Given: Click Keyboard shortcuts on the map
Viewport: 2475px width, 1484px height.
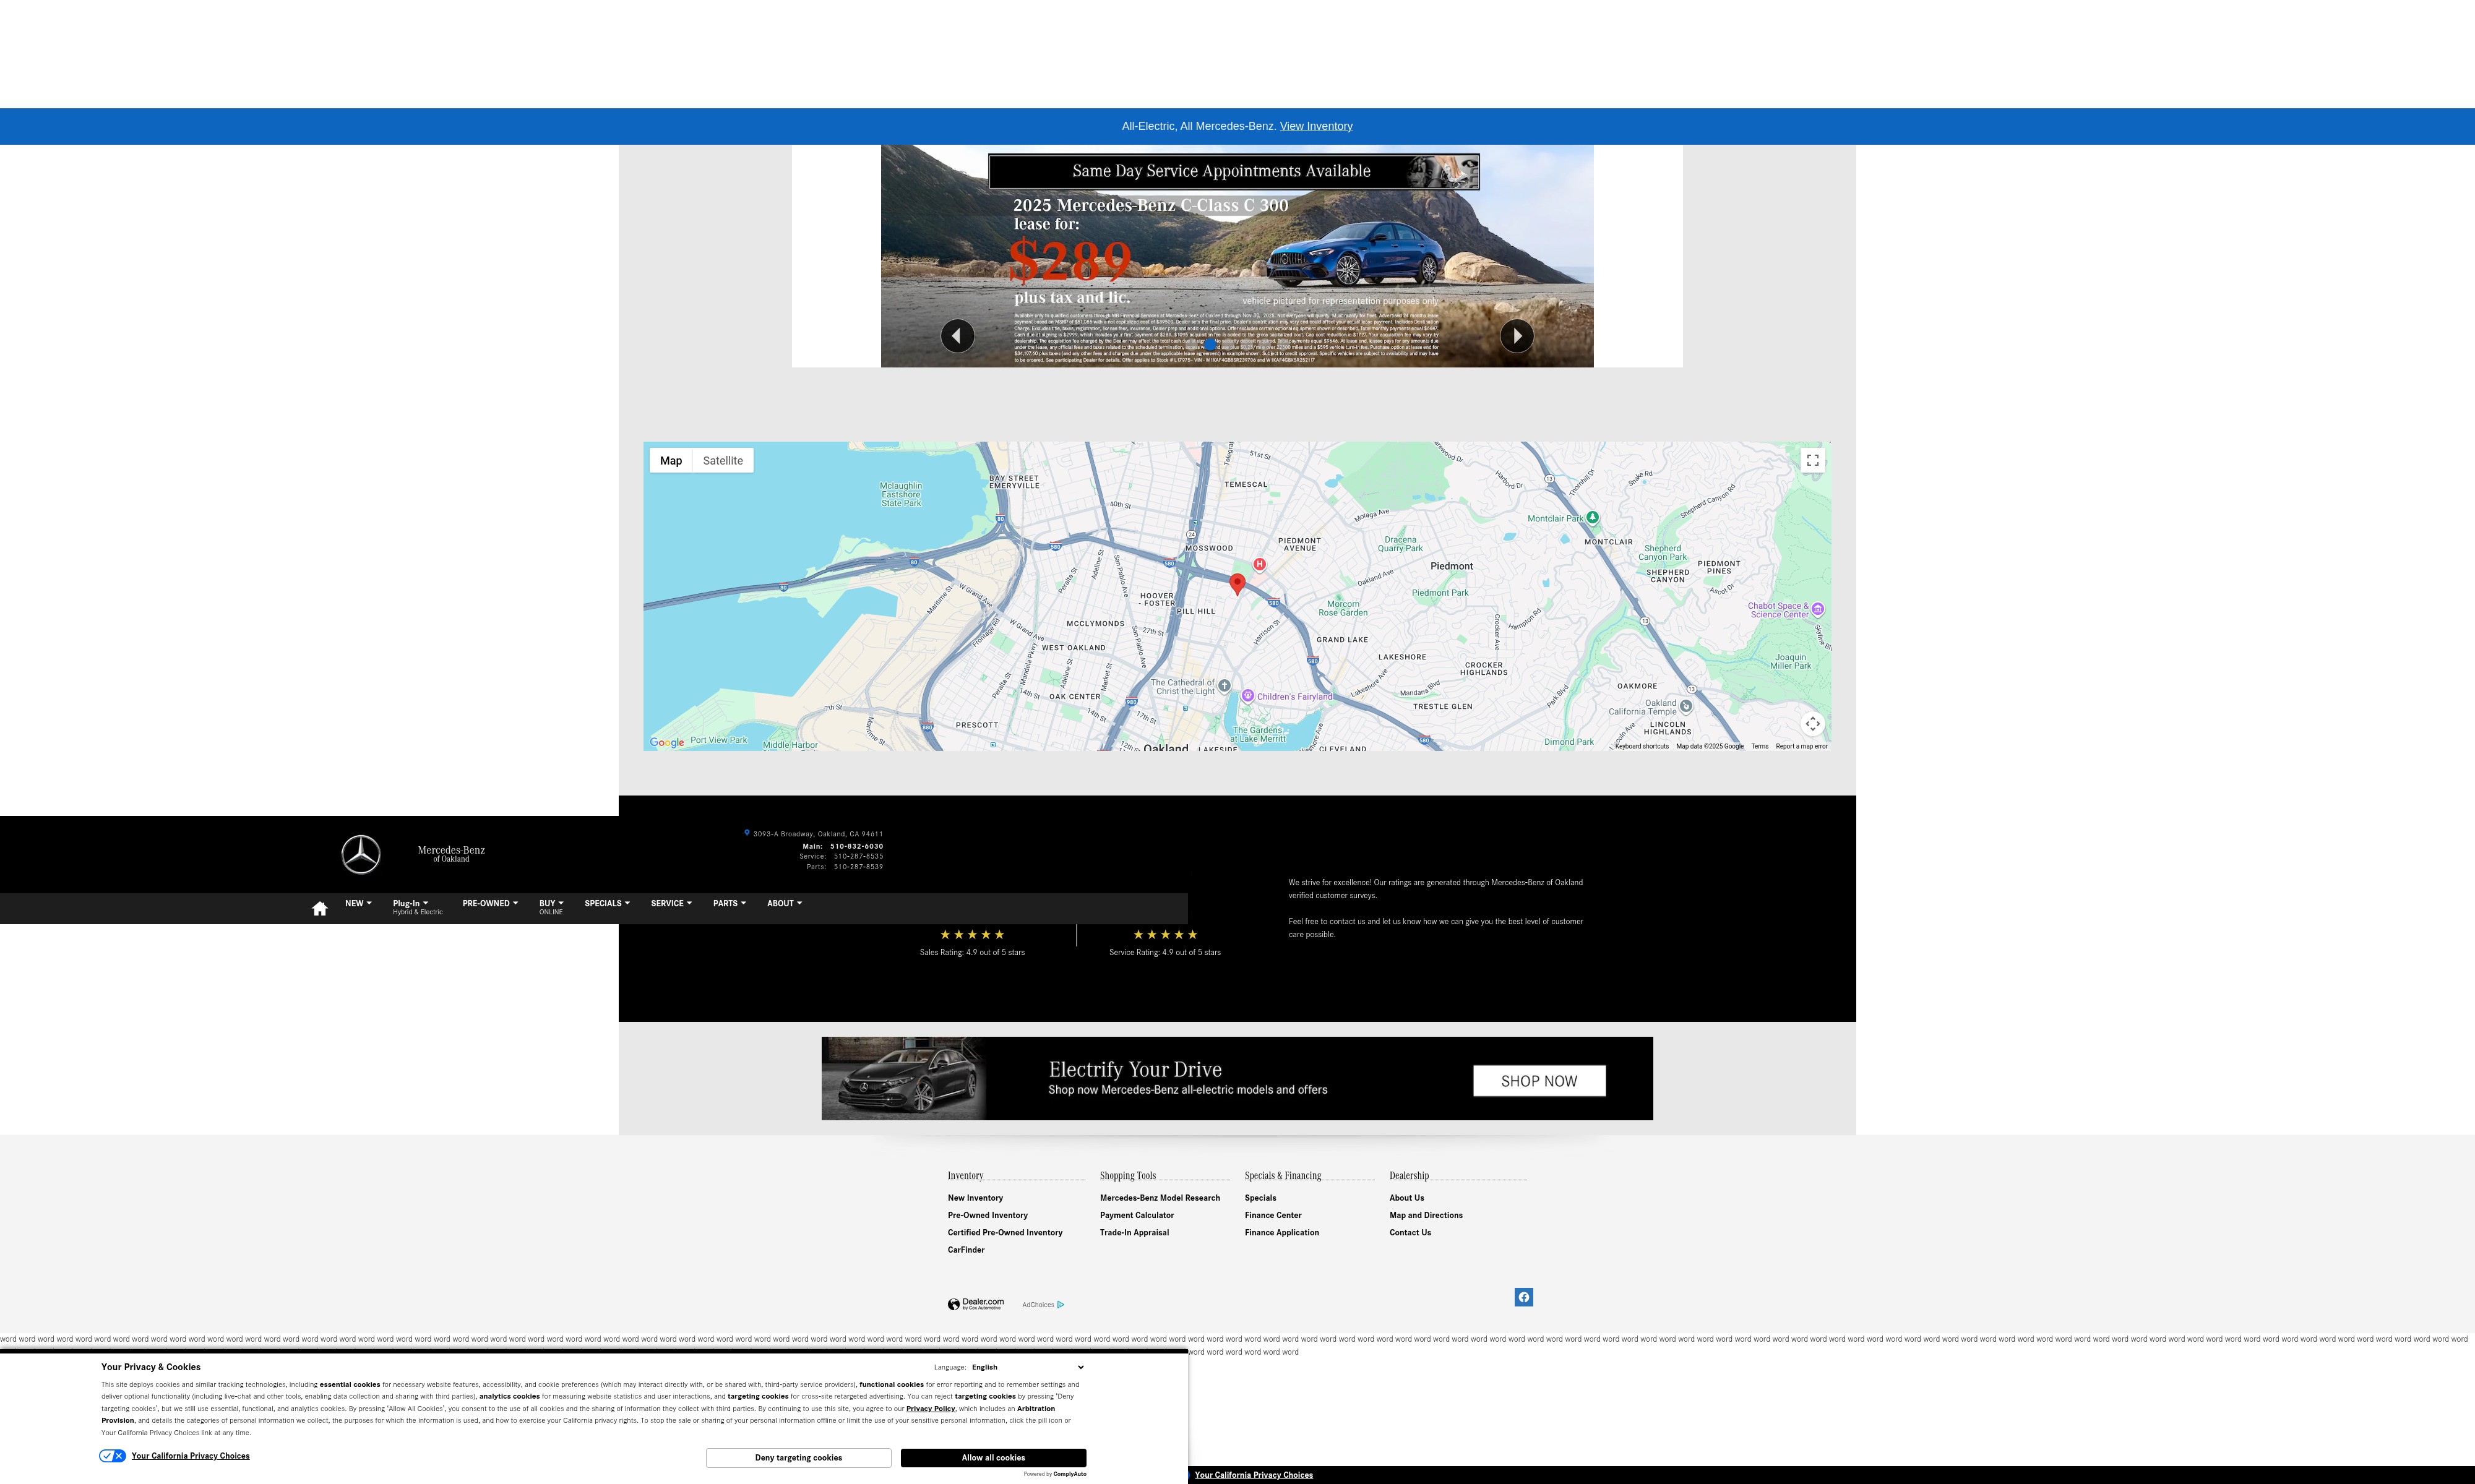Looking at the screenshot, I should coord(1642,746).
